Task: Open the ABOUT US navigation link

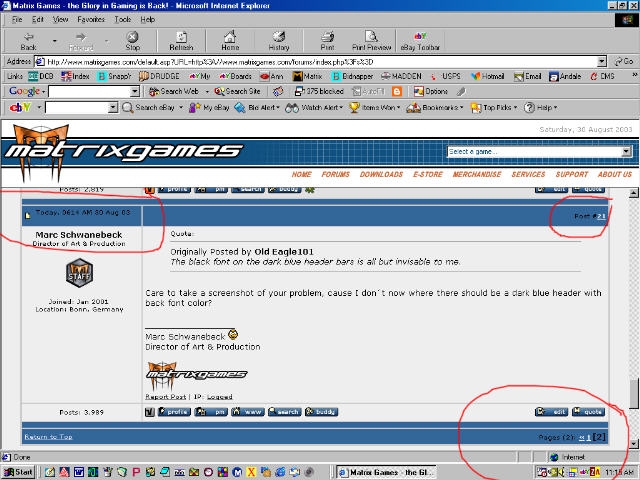Action: (615, 174)
